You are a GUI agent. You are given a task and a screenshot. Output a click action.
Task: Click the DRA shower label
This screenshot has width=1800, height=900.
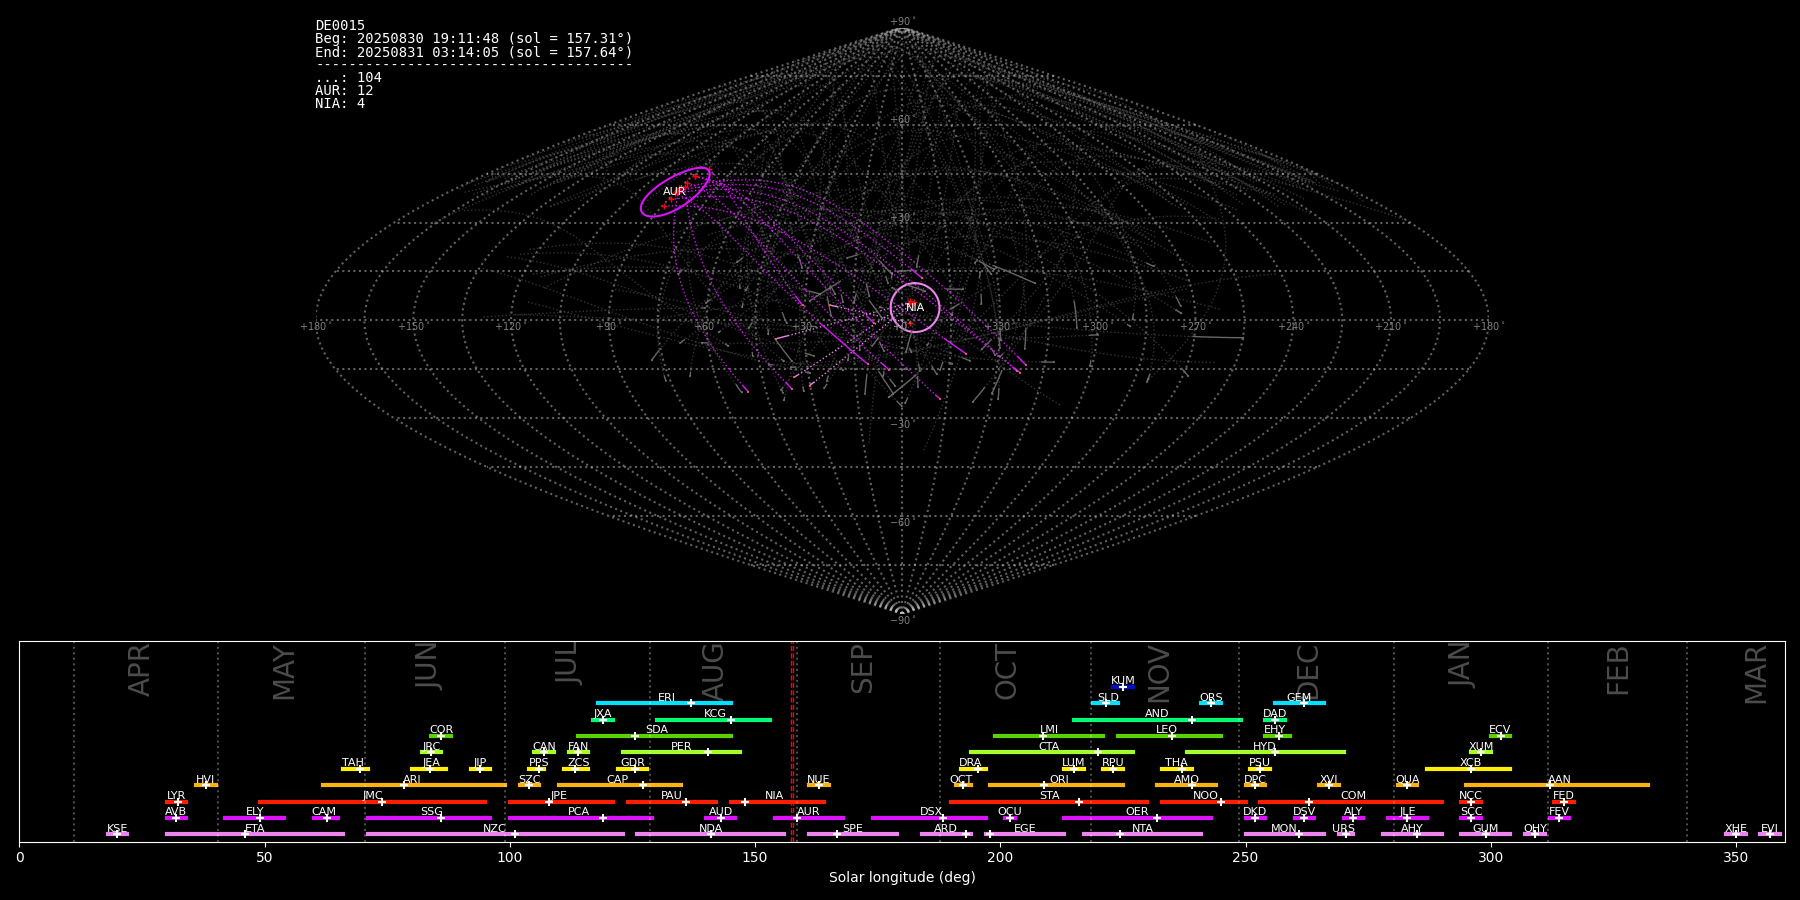(970, 763)
